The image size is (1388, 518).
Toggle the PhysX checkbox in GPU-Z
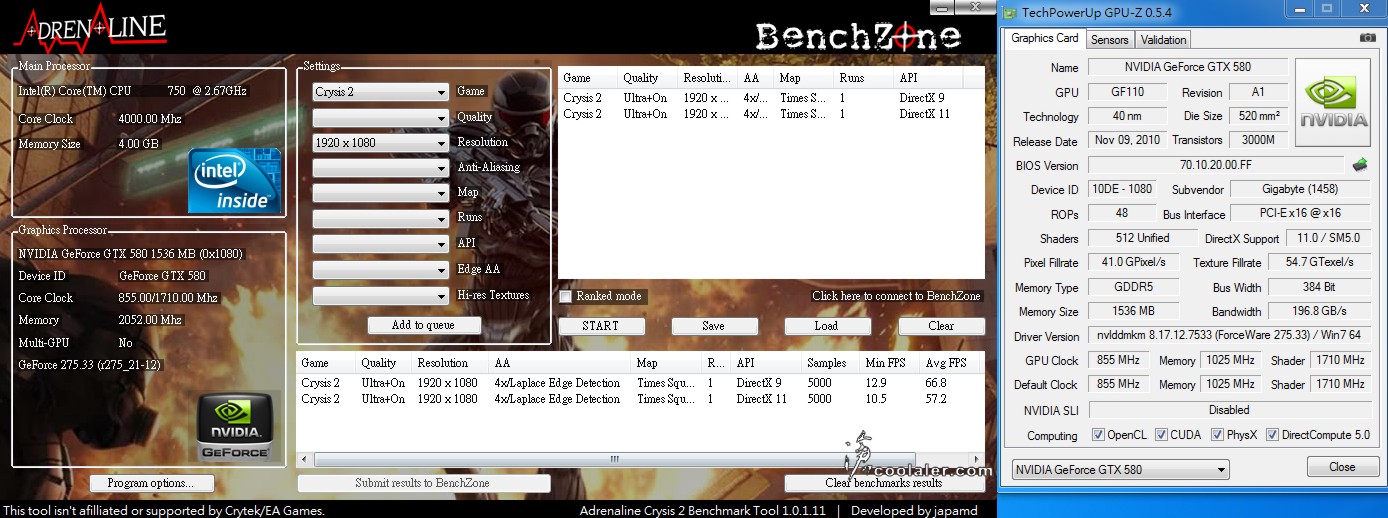[x=1217, y=435]
